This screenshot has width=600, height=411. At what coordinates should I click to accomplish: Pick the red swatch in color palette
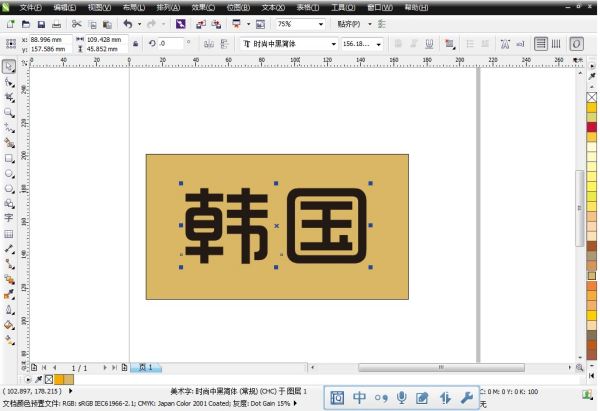click(592, 127)
